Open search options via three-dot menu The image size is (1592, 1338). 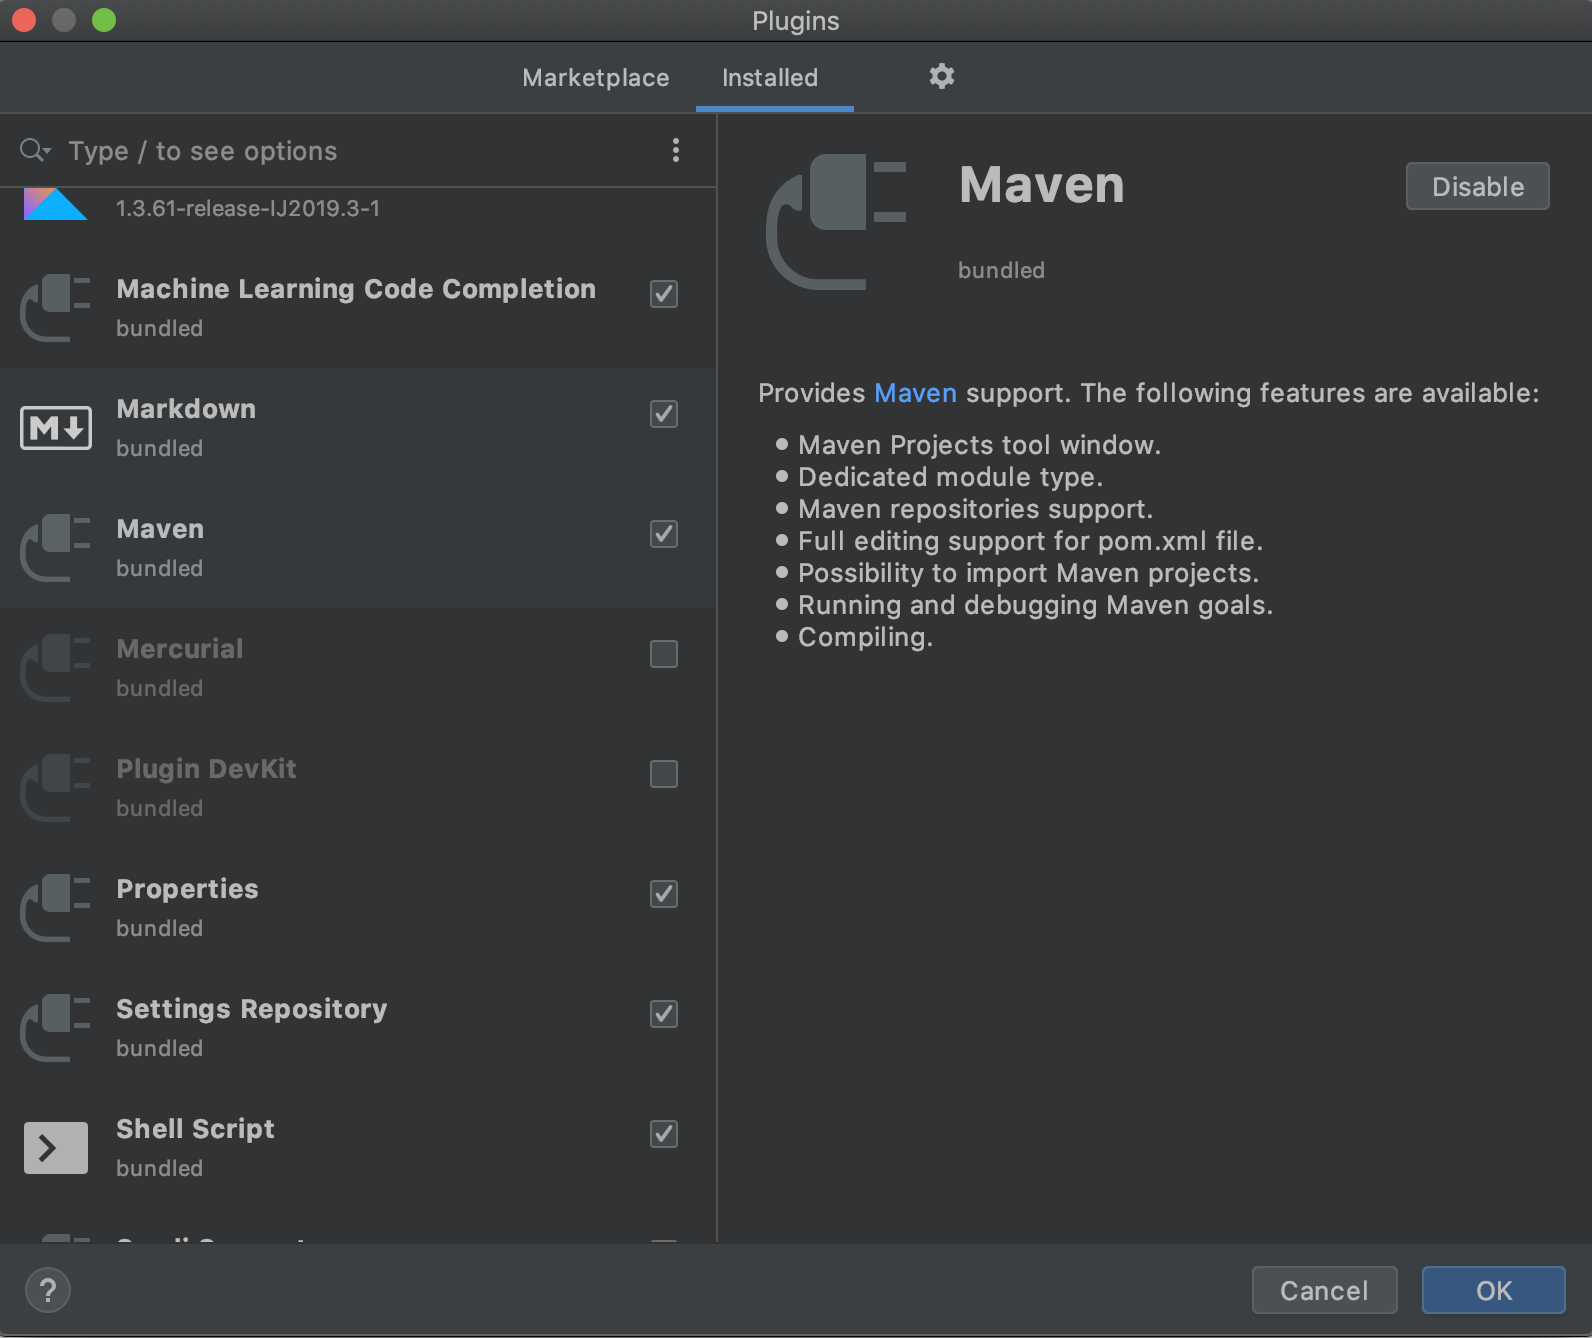point(676,150)
